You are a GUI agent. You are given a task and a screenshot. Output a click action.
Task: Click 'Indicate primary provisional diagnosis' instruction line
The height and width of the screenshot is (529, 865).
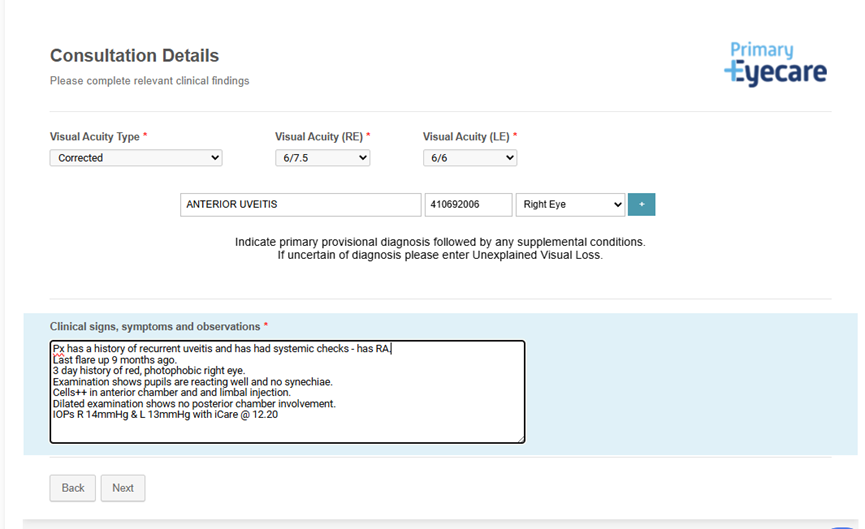(x=440, y=242)
